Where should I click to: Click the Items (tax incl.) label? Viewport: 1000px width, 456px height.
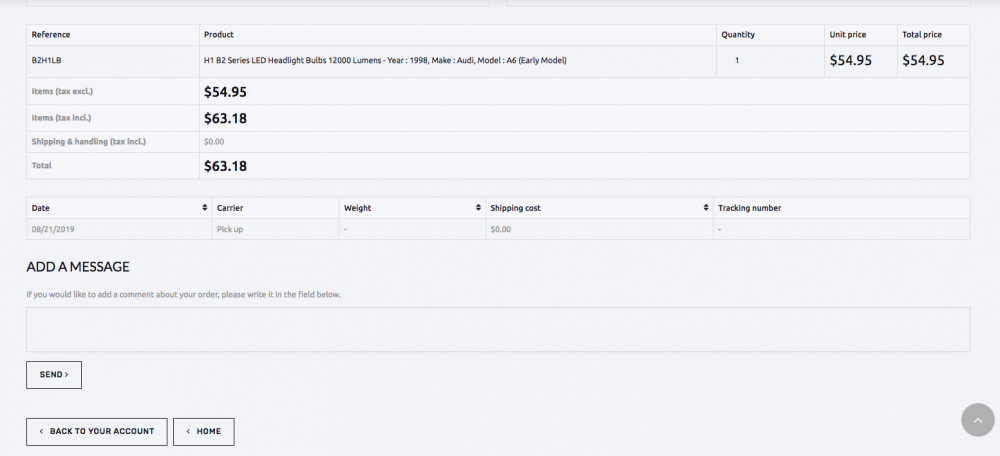pos(61,118)
